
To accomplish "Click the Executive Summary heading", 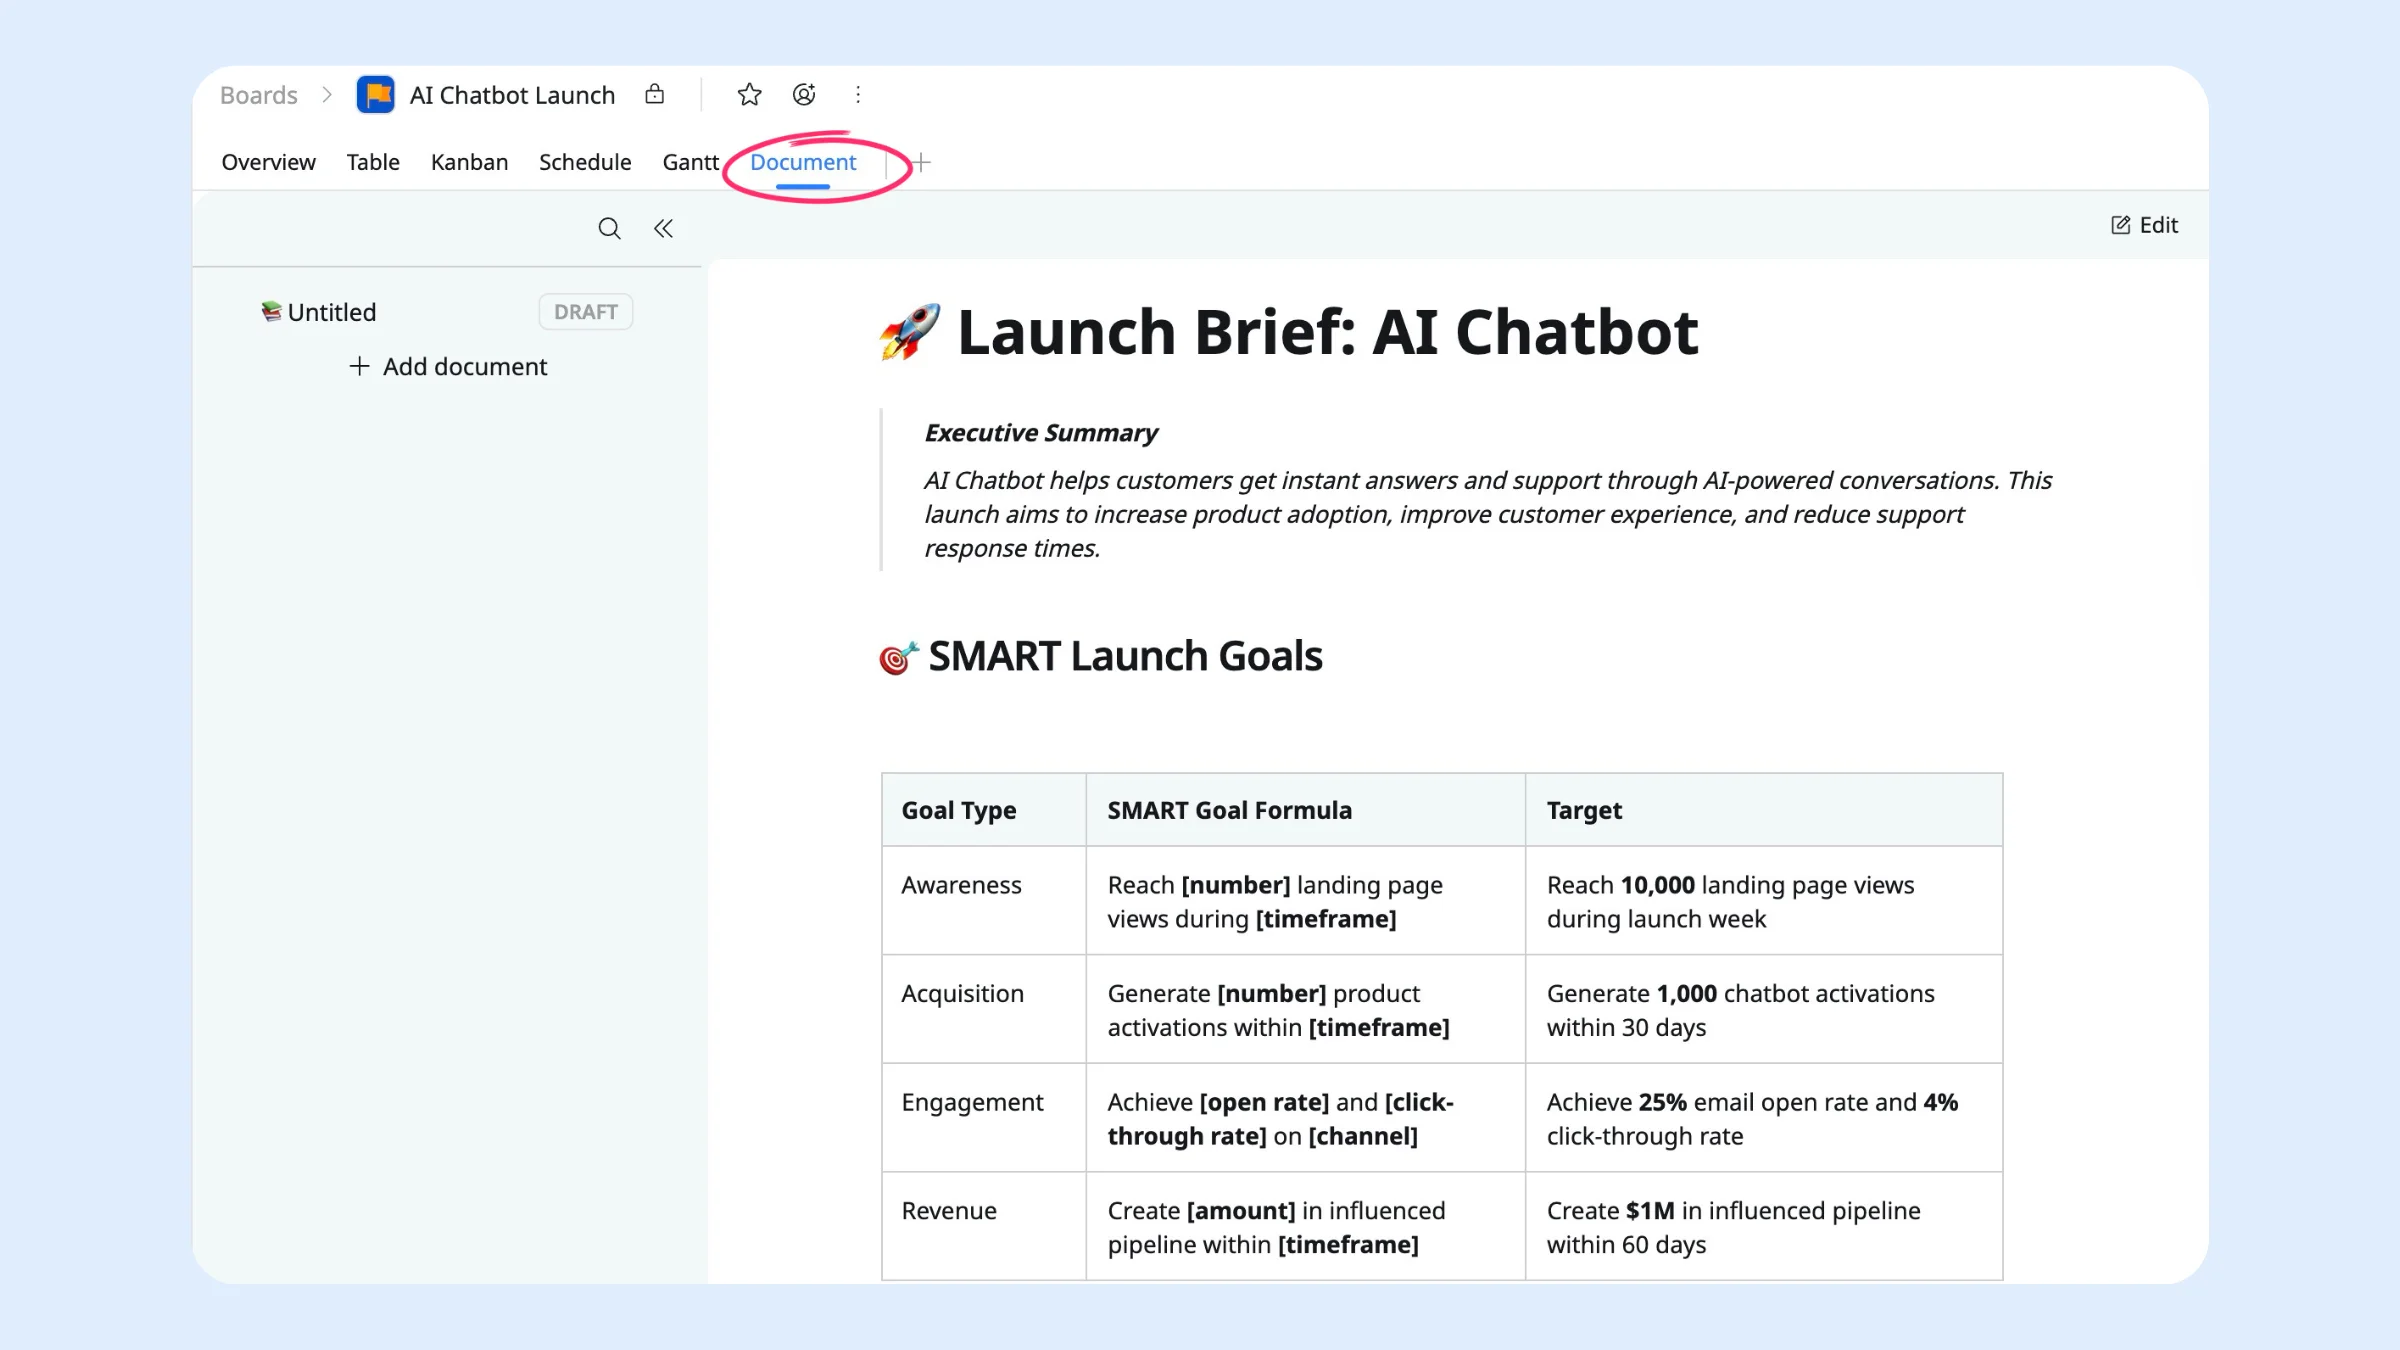I will tap(1040, 433).
